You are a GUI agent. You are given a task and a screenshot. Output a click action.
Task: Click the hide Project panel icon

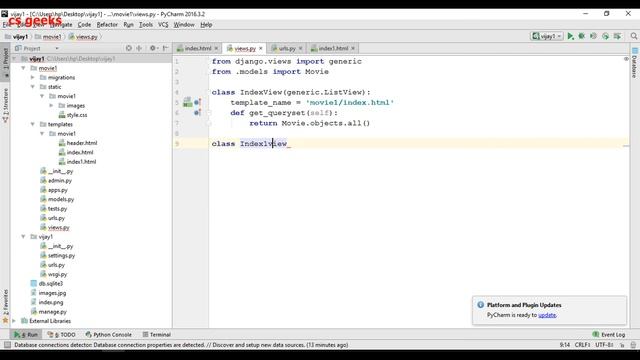coord(165,48)
